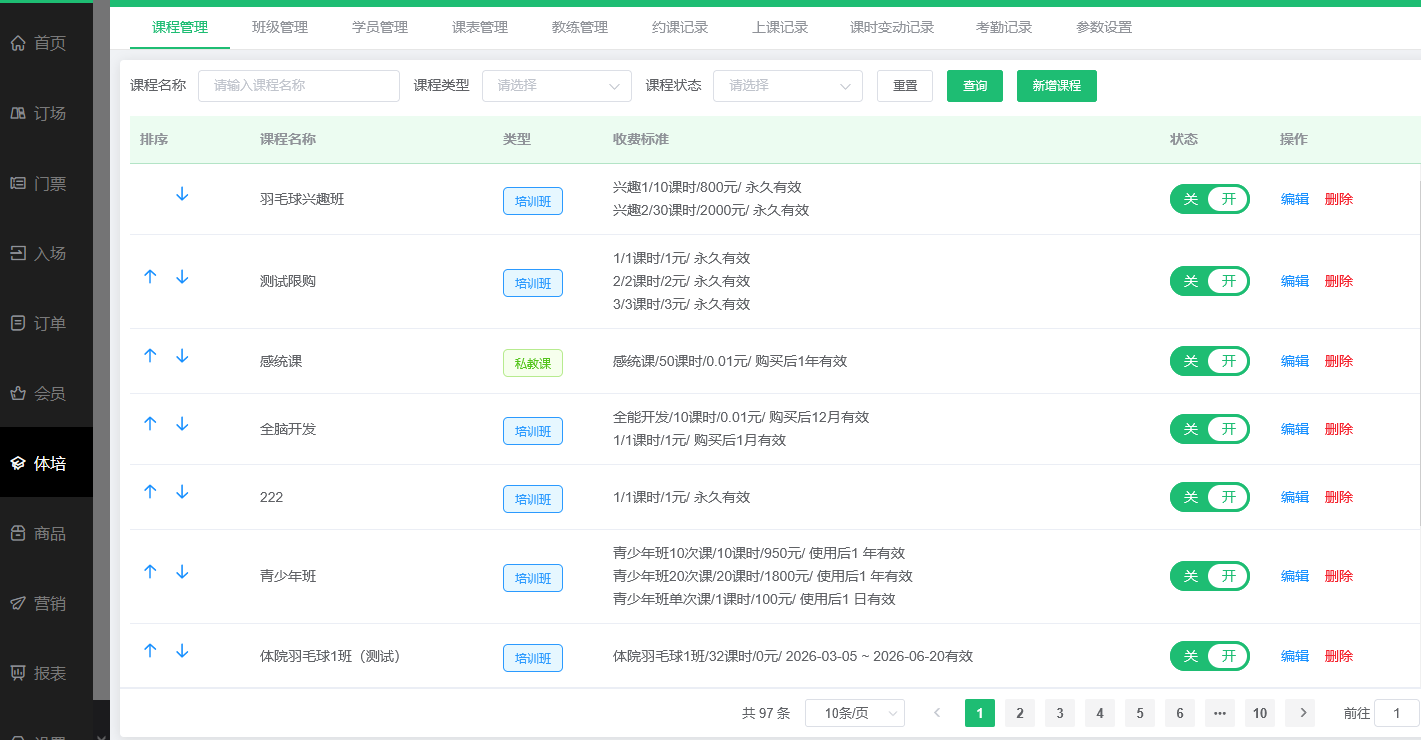
Task: Click 编辑 edit link for 全脑开发
Action: 1293,428
